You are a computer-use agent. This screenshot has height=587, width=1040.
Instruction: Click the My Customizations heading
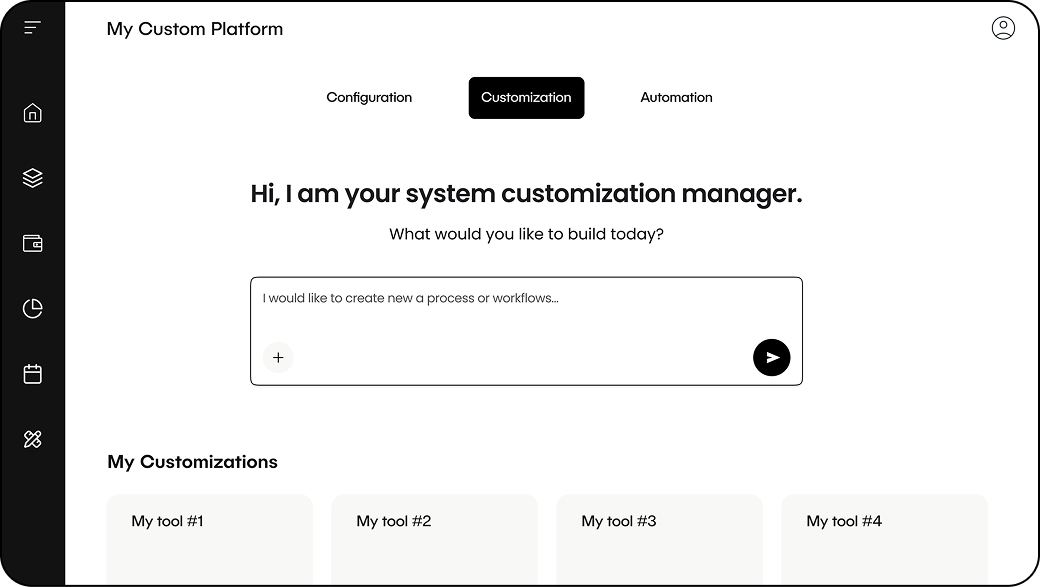pos(192,462)
